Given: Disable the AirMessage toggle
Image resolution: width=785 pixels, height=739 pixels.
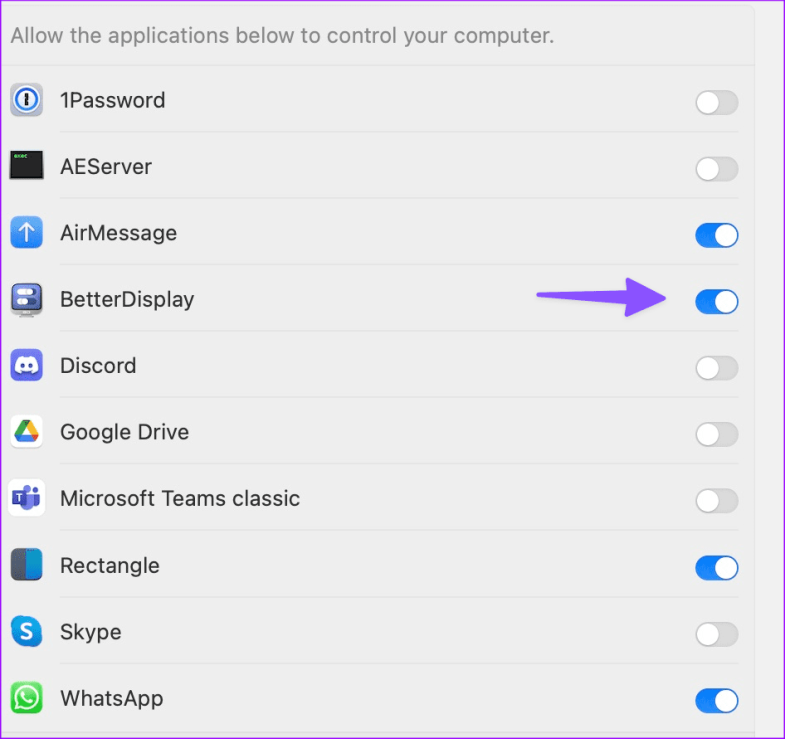Looking at the screenshot, I should click(x=716, y=235).
